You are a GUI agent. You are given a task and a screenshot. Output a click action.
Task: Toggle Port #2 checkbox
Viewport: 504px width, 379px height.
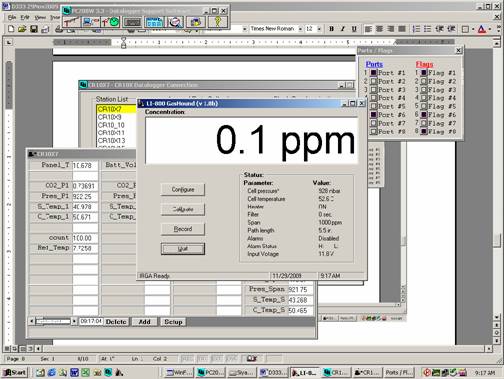pyautogui.click(x=373, y=81)
